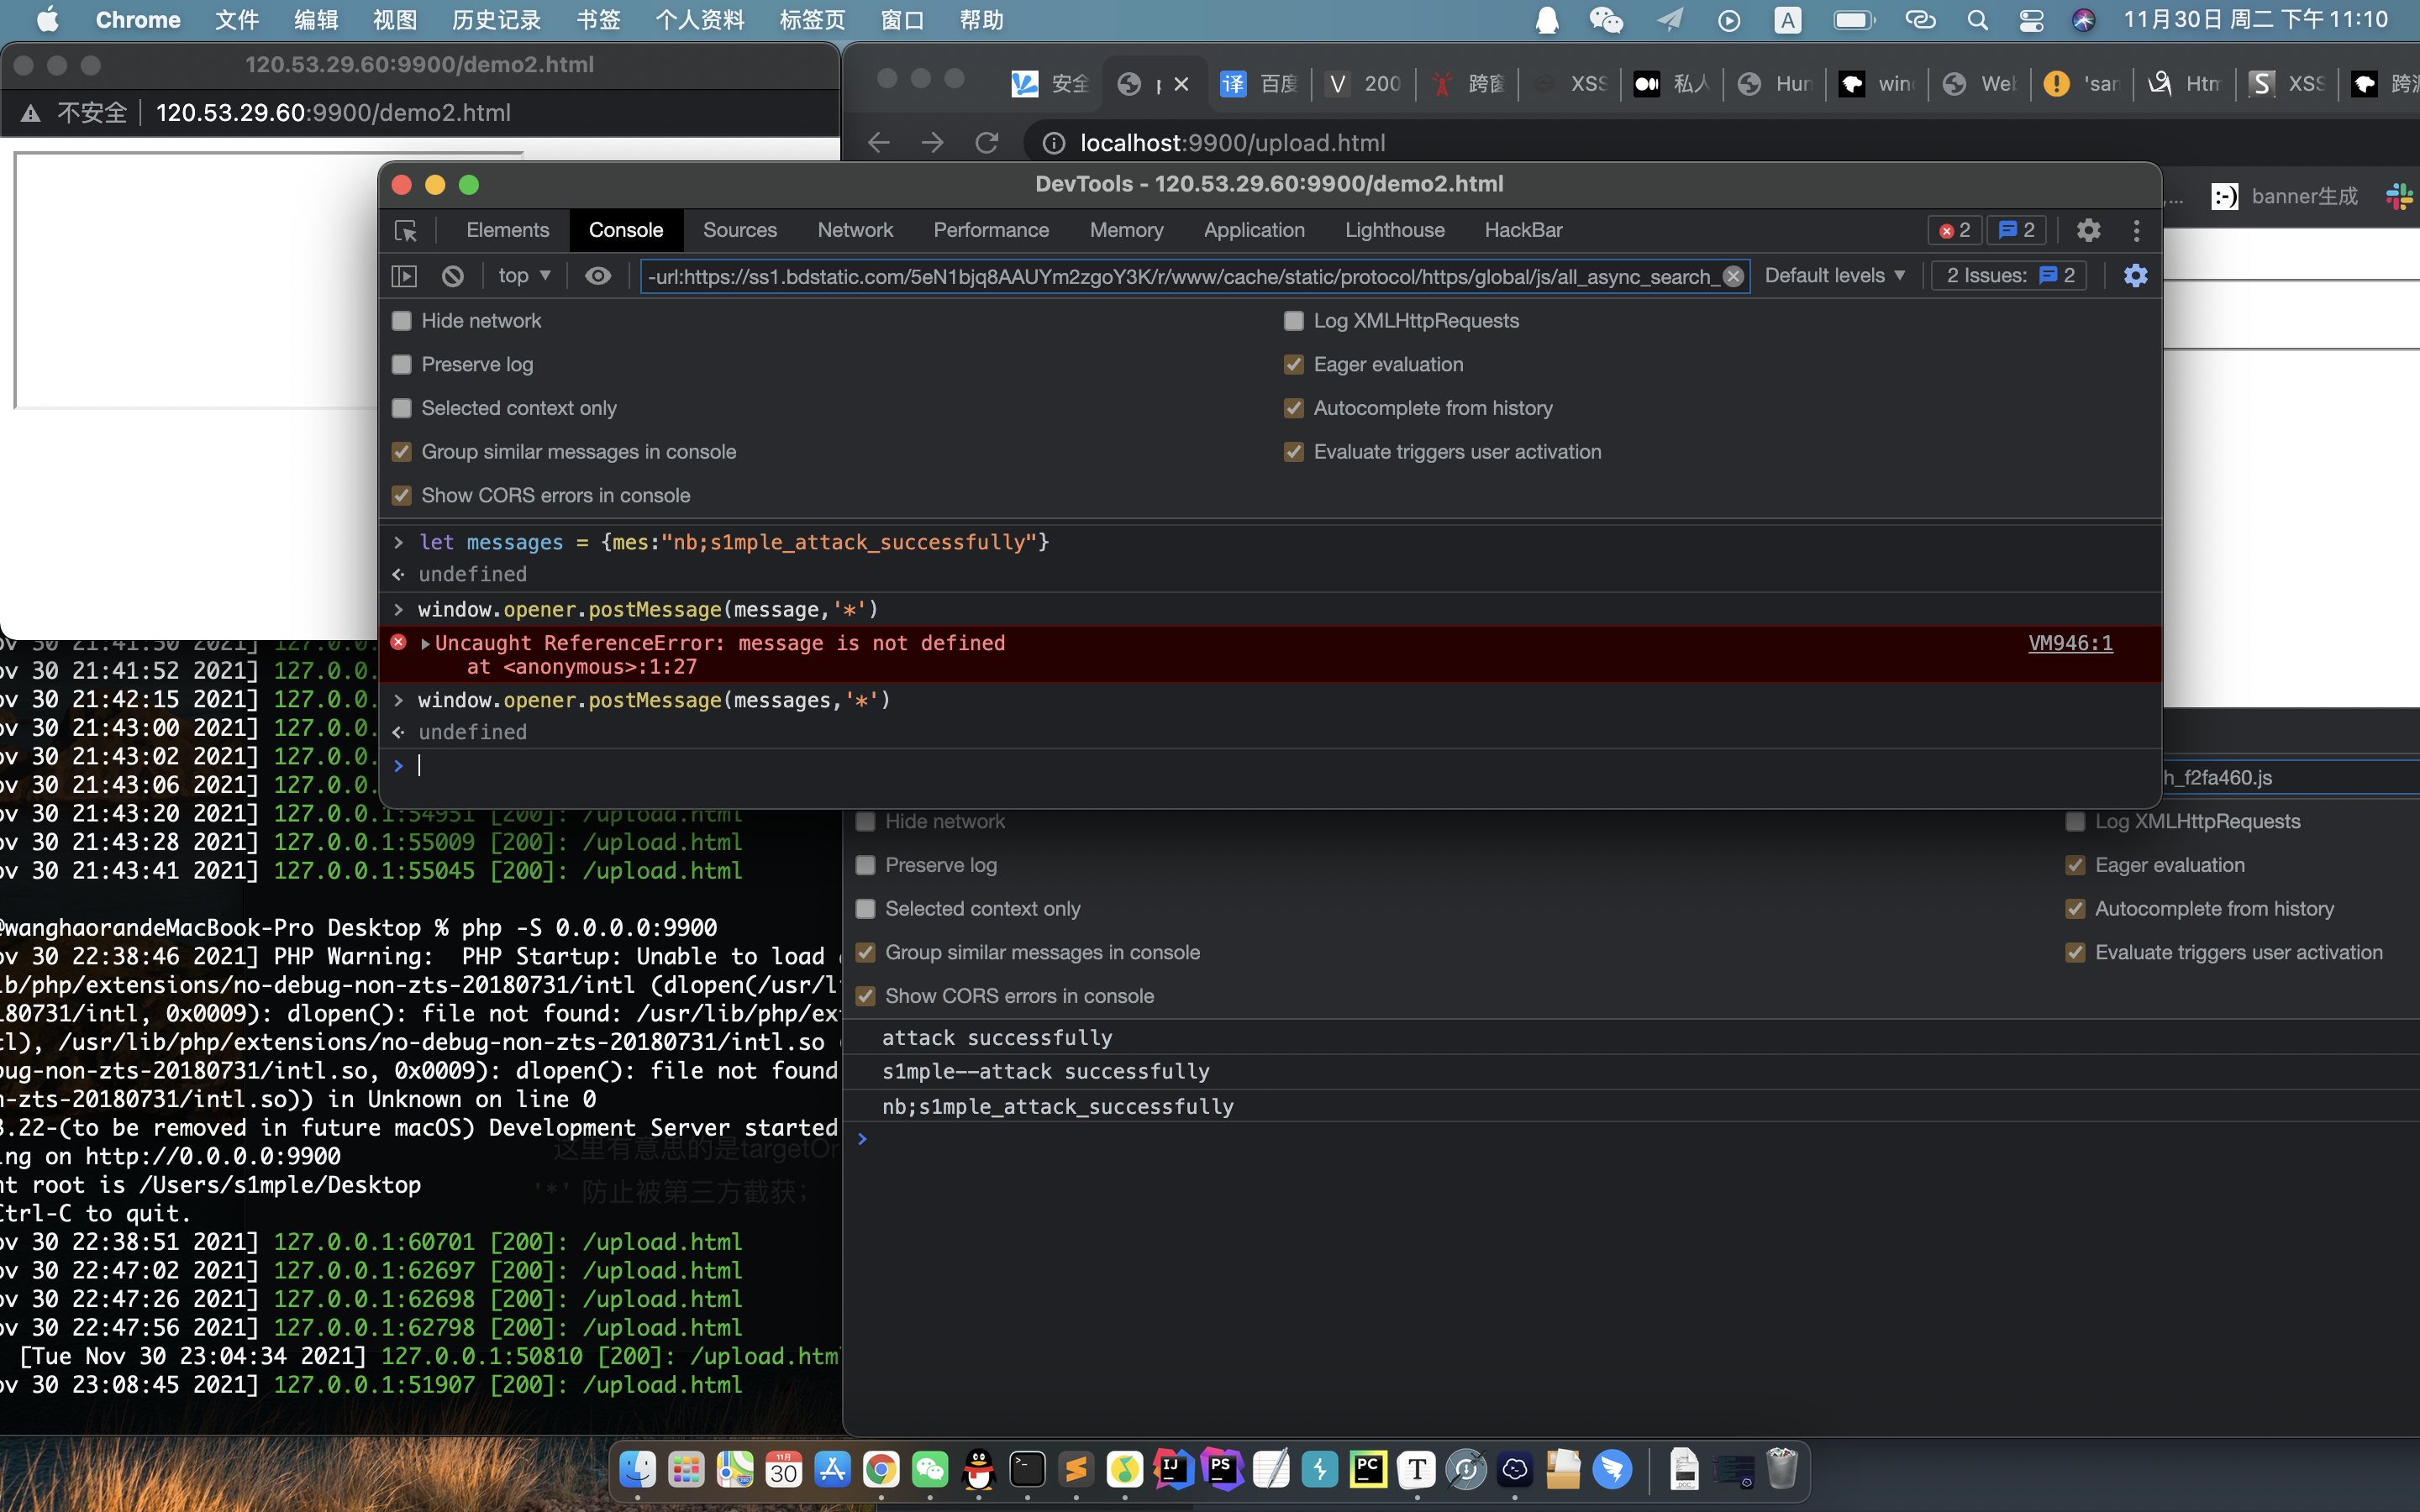Viewport: 2420px width, 1512px height.
Task: Open the 书签 menu in menu bar
Action: [598, 20]
